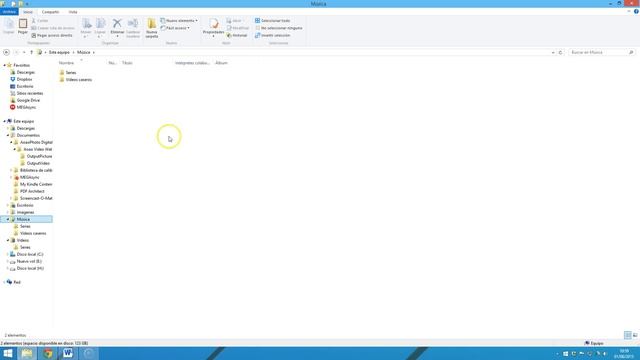Open the Explorer help icon
This screenshot has width=640, height=360.
point(636,11)
